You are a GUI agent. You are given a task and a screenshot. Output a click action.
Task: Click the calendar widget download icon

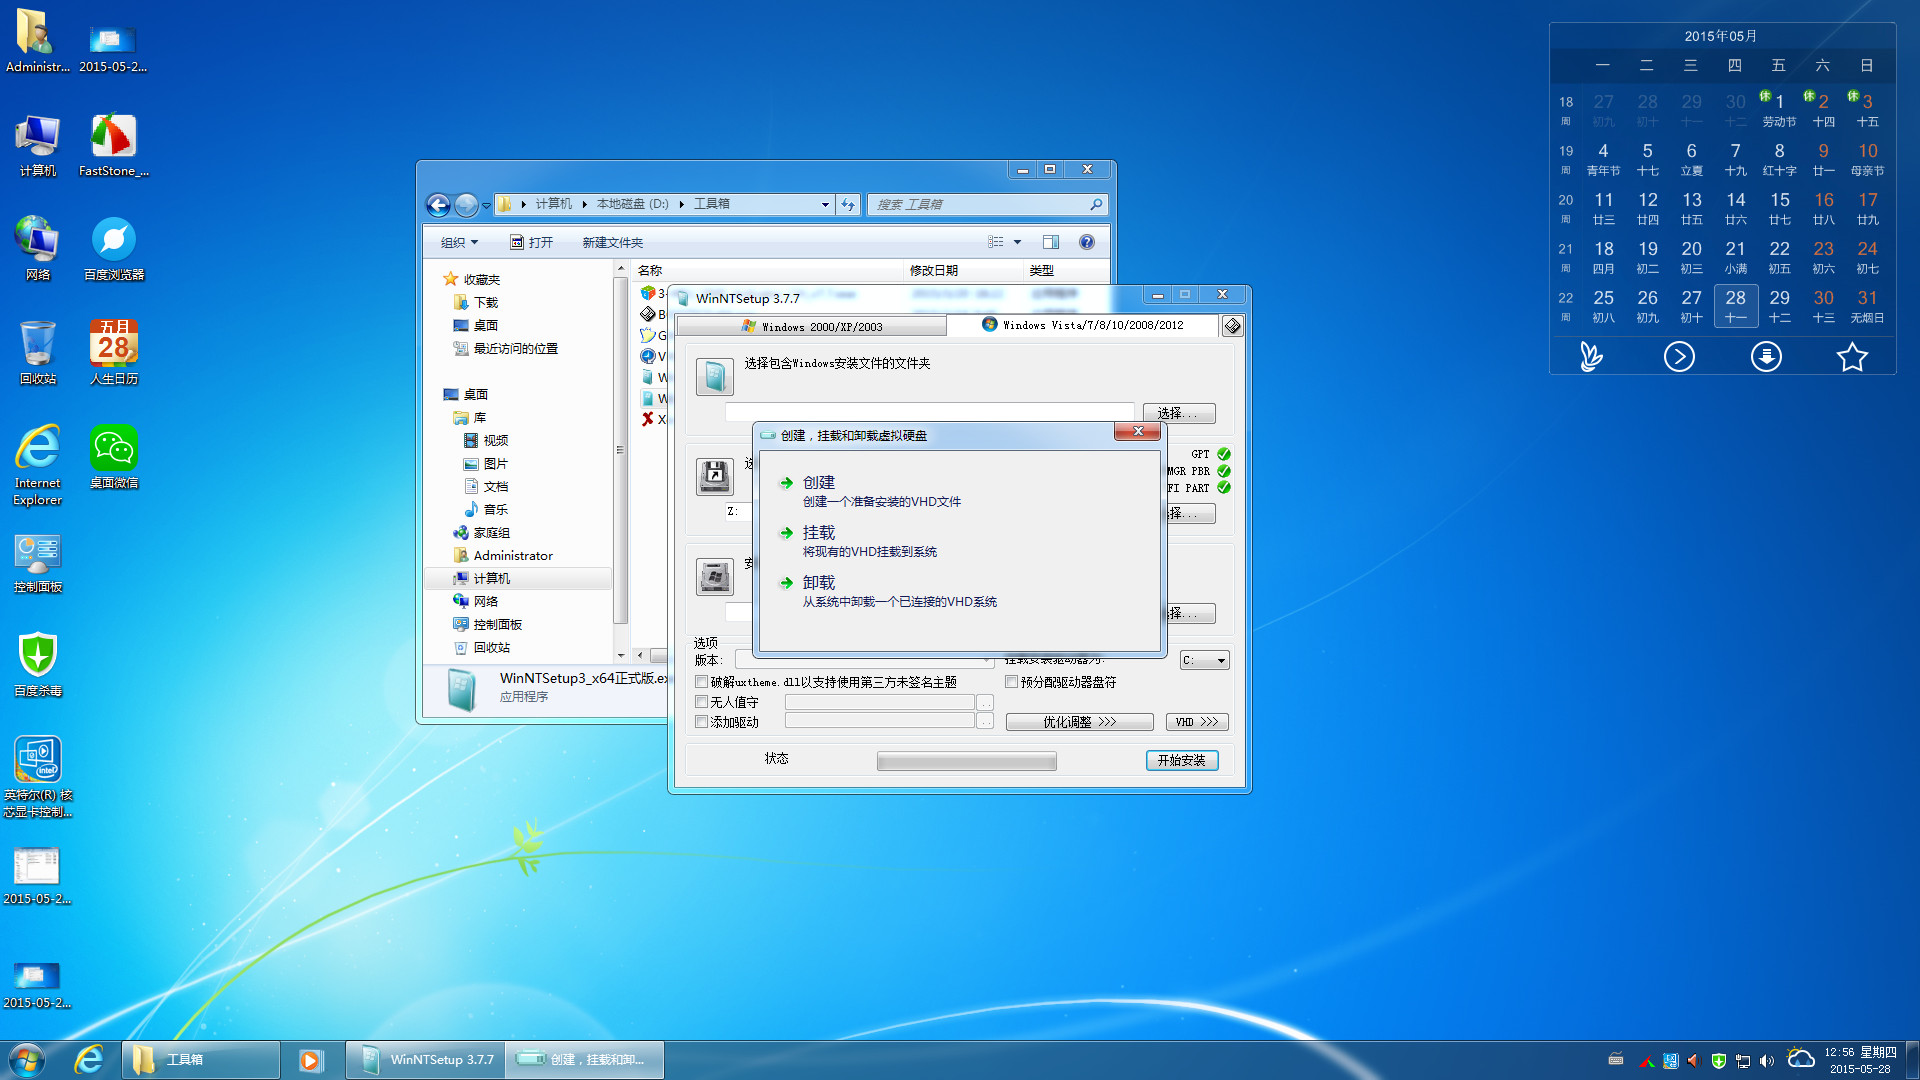[1766, 356]
